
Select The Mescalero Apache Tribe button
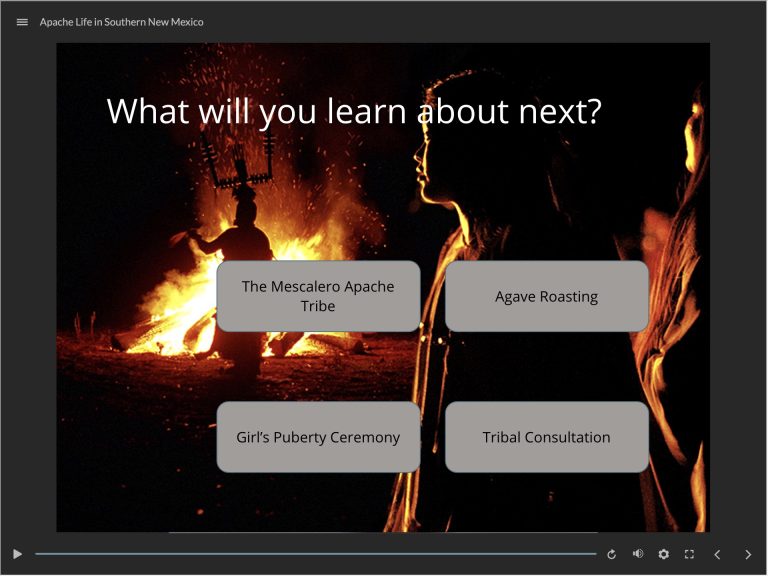click(318, 296)
